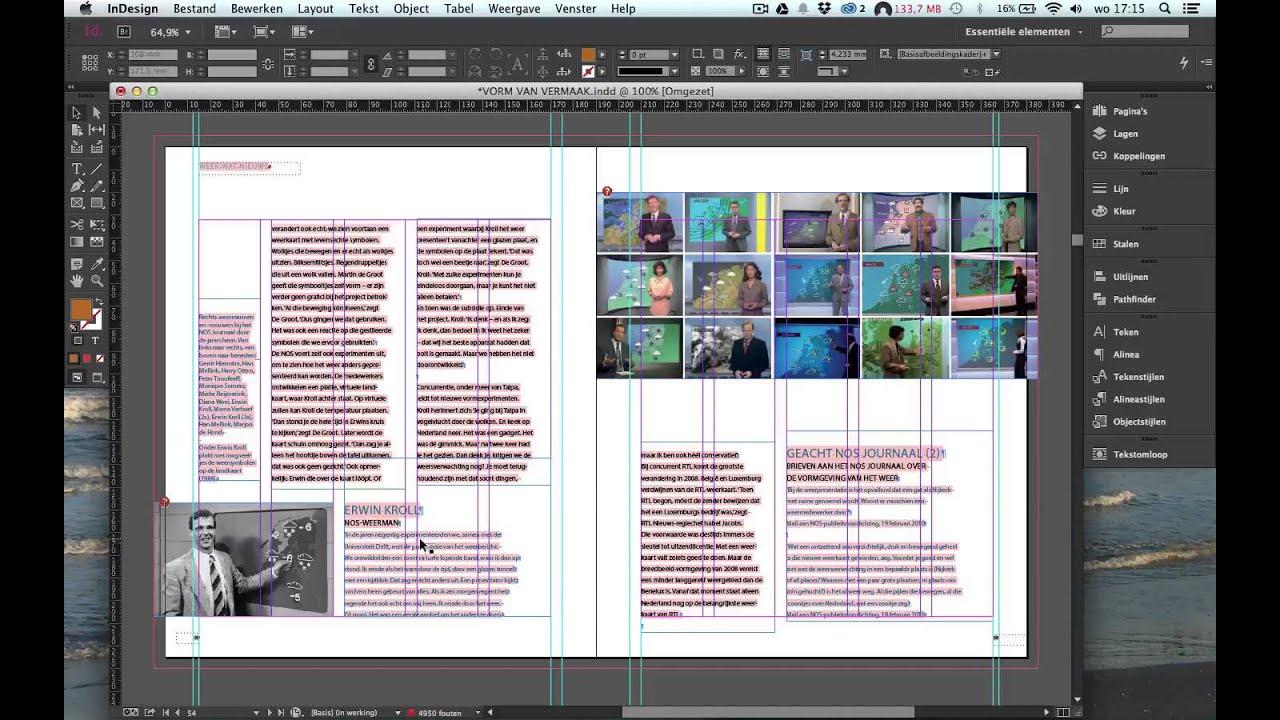
Task: Click the orange fill swatch in control bar
Action: click(588, 54)
